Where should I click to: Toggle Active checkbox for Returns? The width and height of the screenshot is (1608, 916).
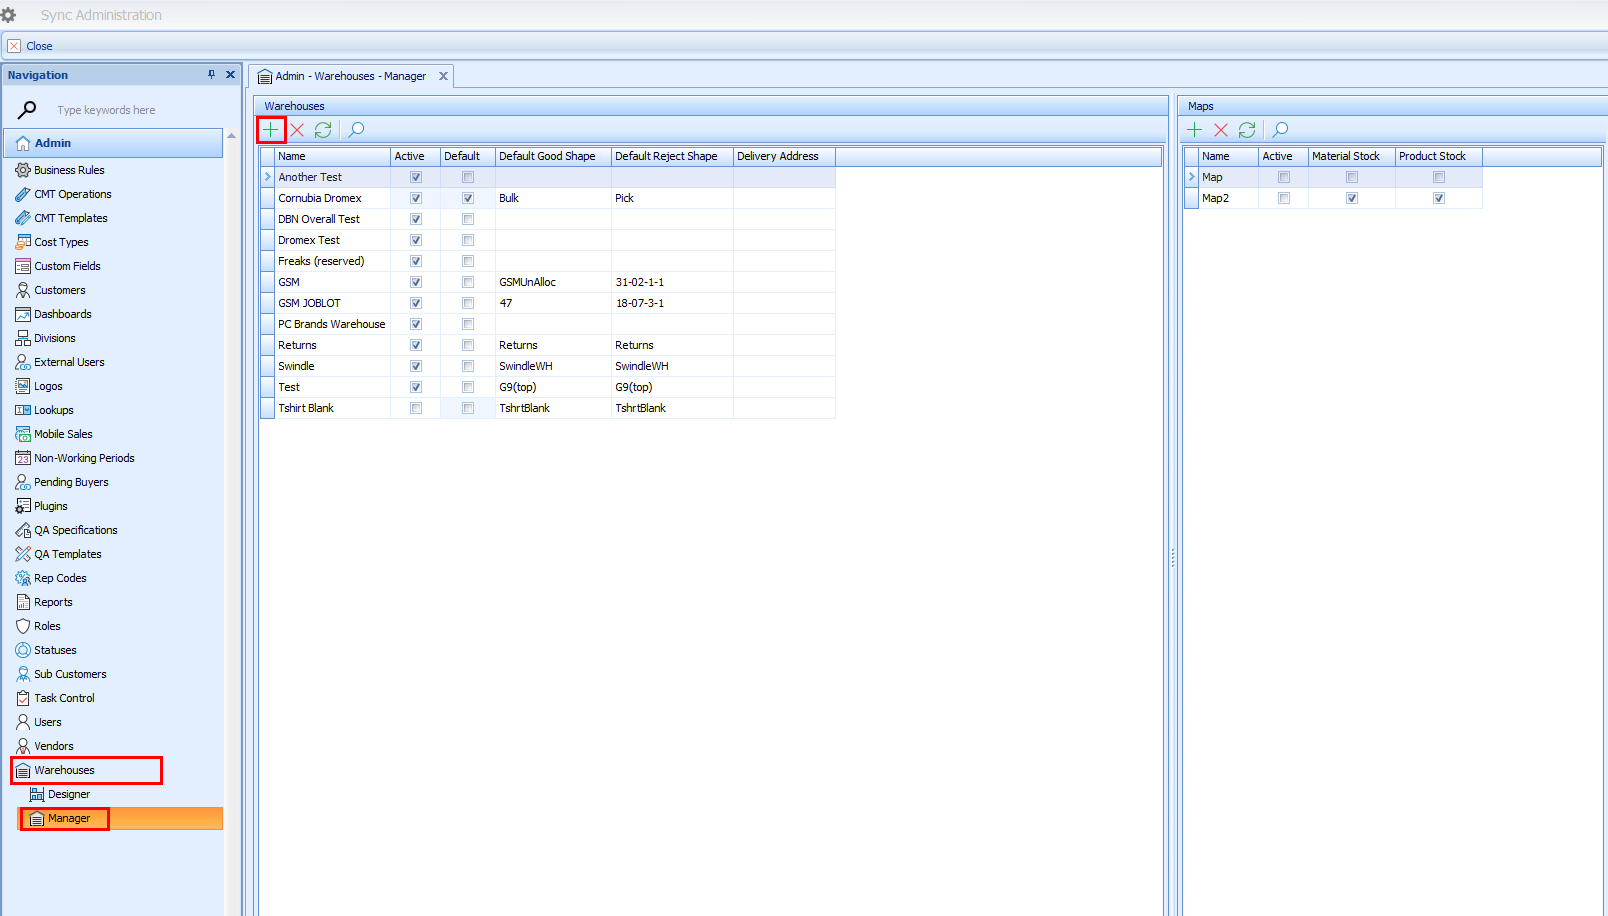point(416,345)
